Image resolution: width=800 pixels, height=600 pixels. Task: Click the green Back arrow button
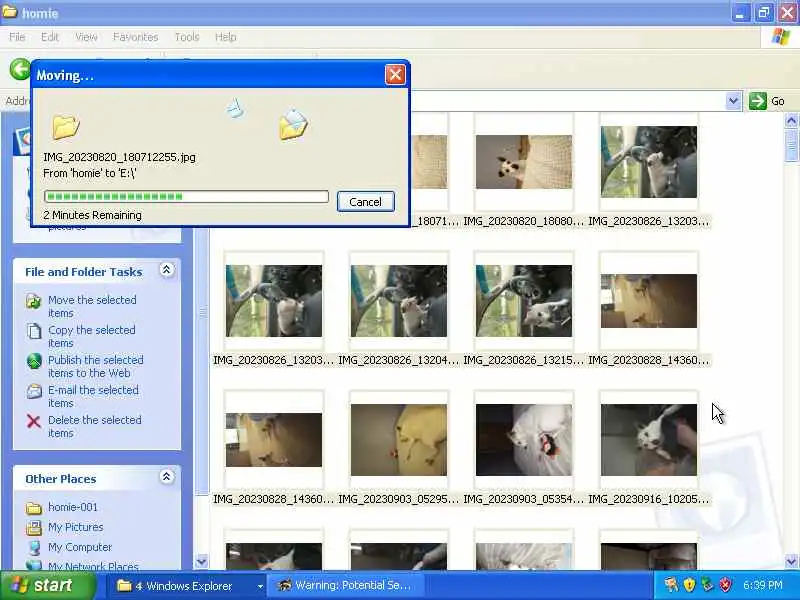coord(20,69)
